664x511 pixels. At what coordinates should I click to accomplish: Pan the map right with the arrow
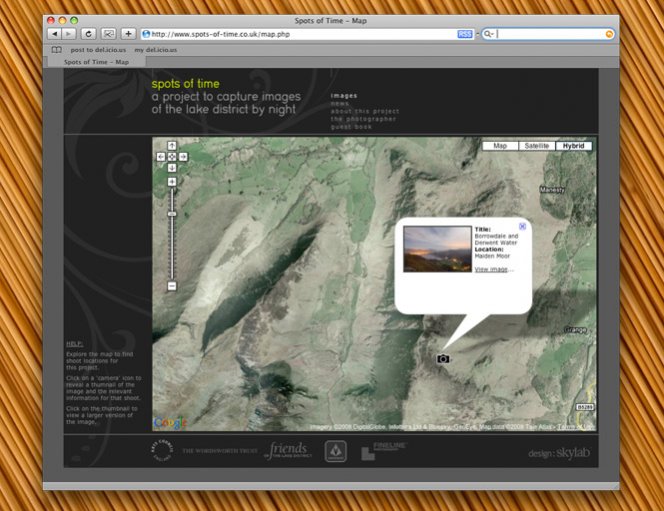(x=182, y=156)
